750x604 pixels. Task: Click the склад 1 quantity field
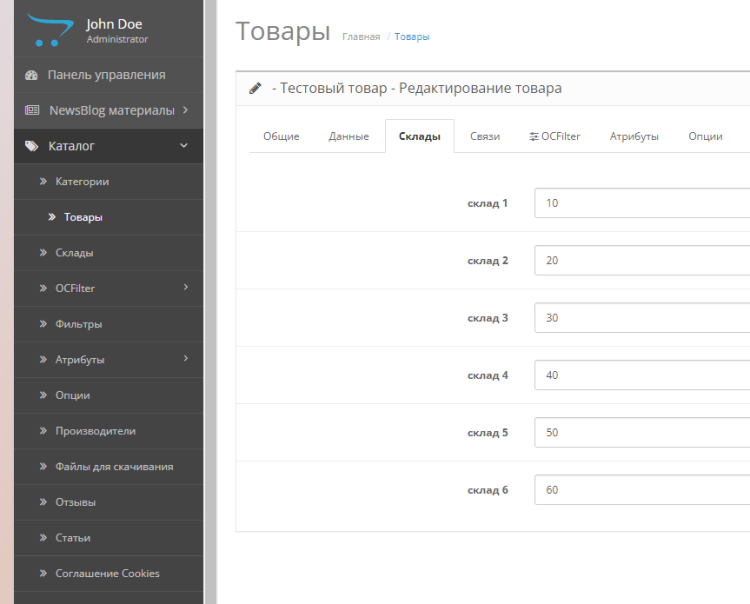642,203
